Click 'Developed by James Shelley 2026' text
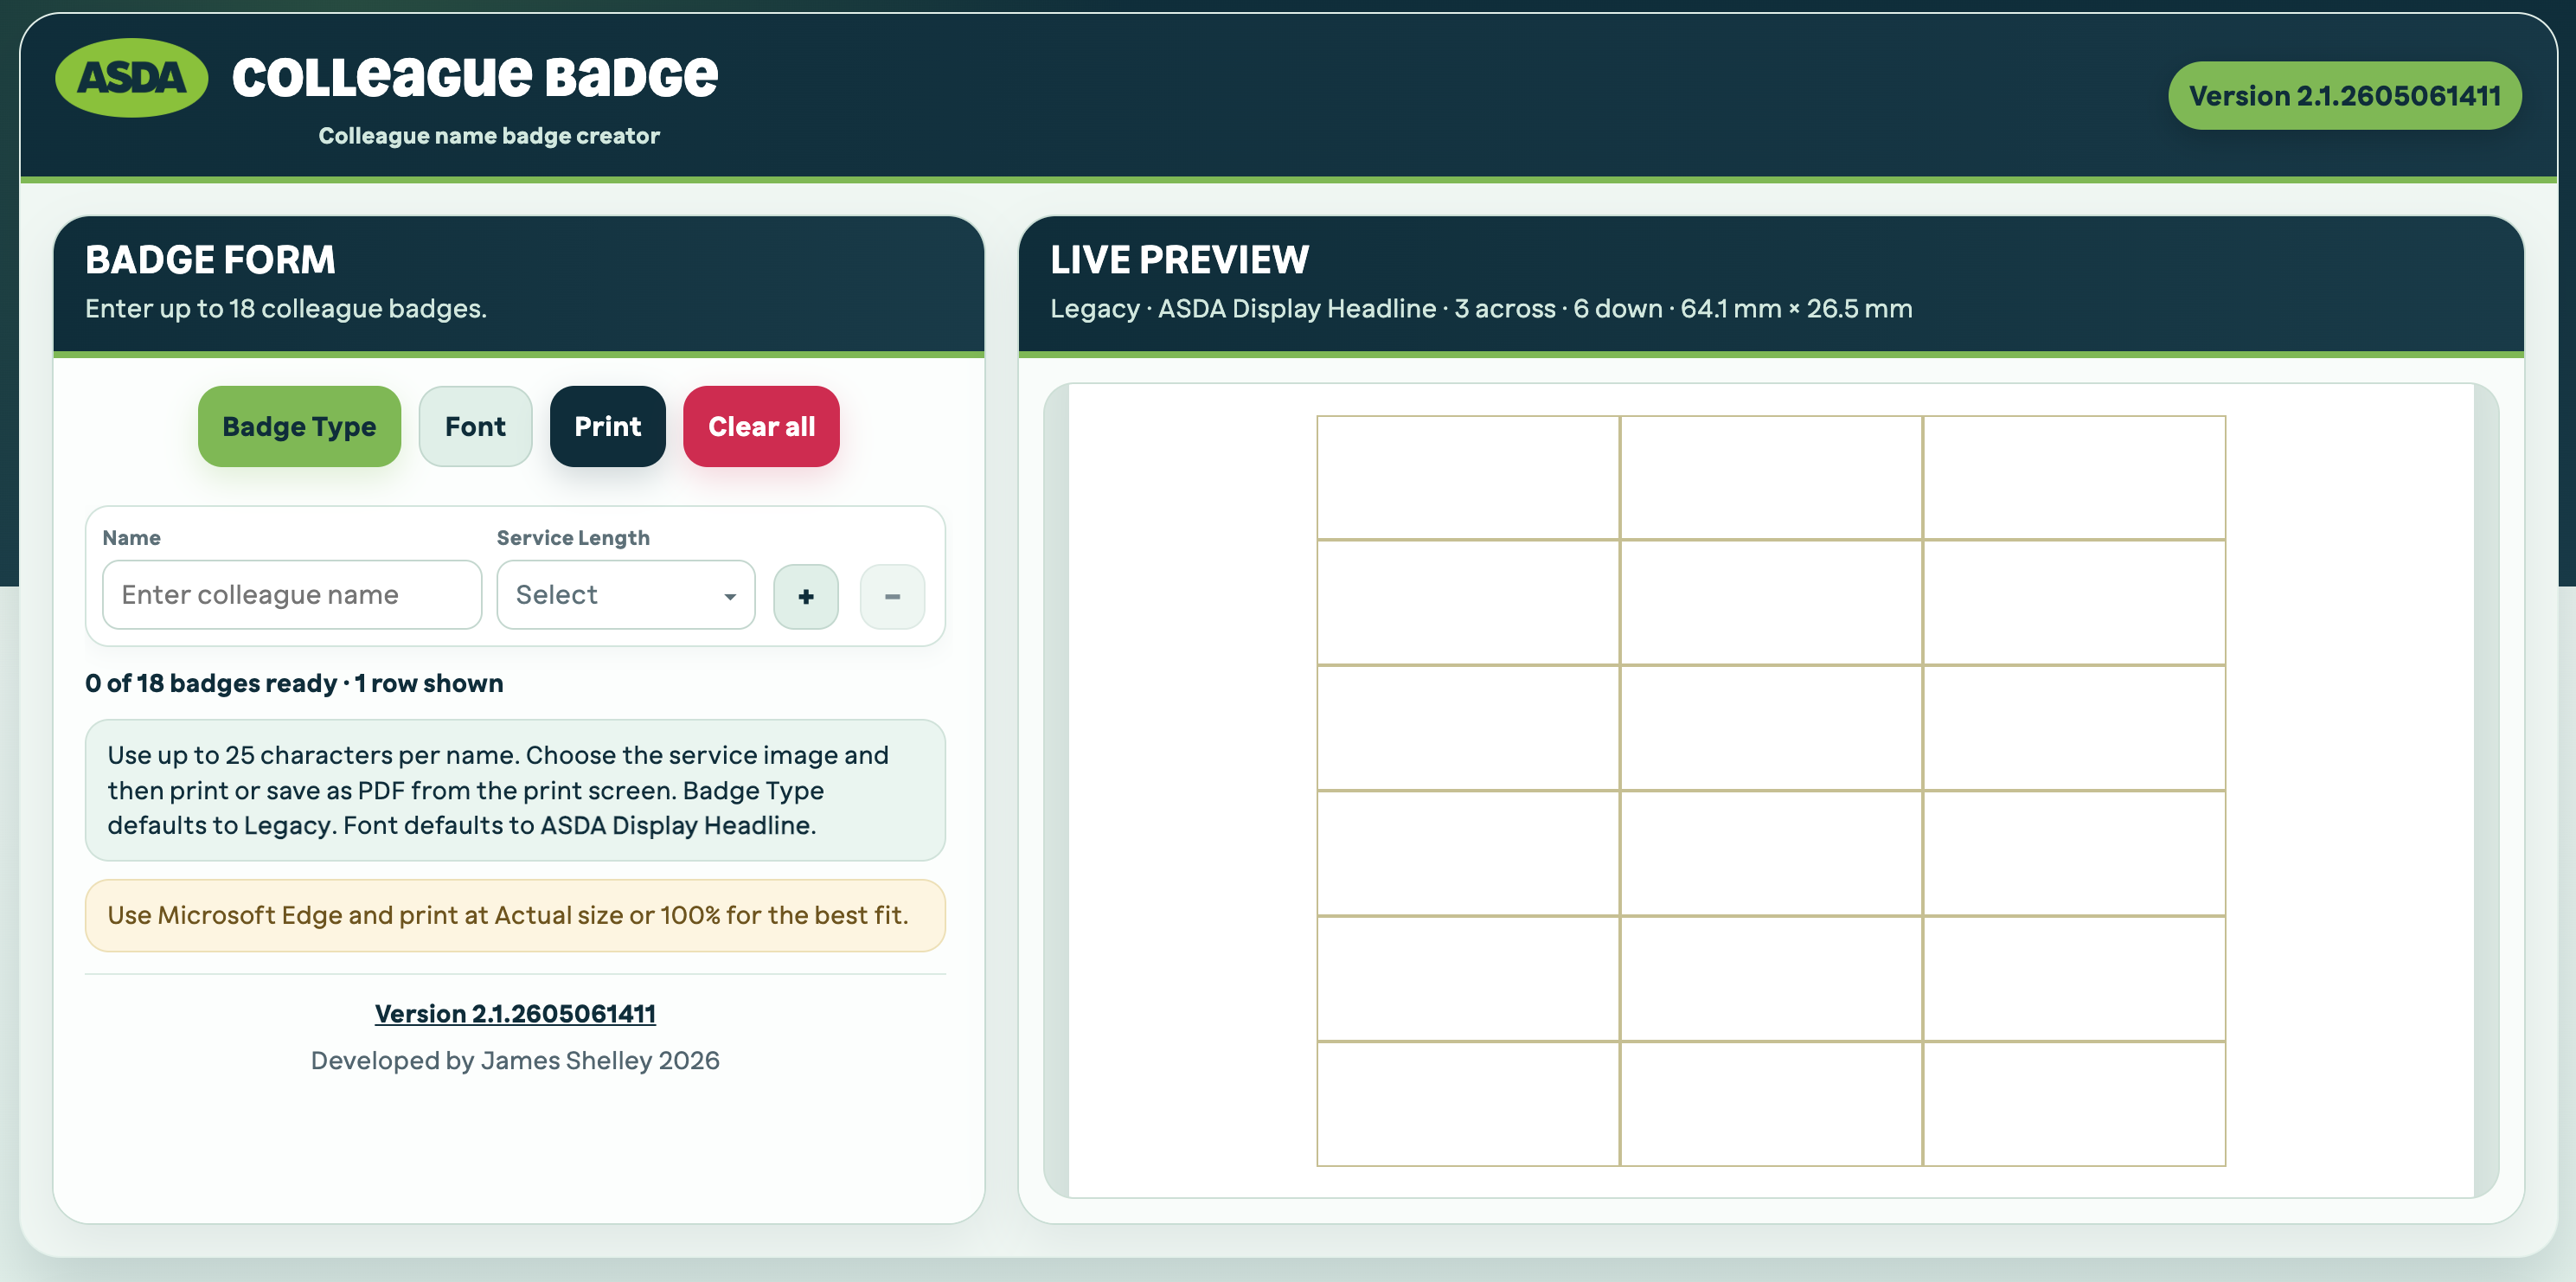This screenshot has height=1282, width=2576. (x=515, y=1060)
